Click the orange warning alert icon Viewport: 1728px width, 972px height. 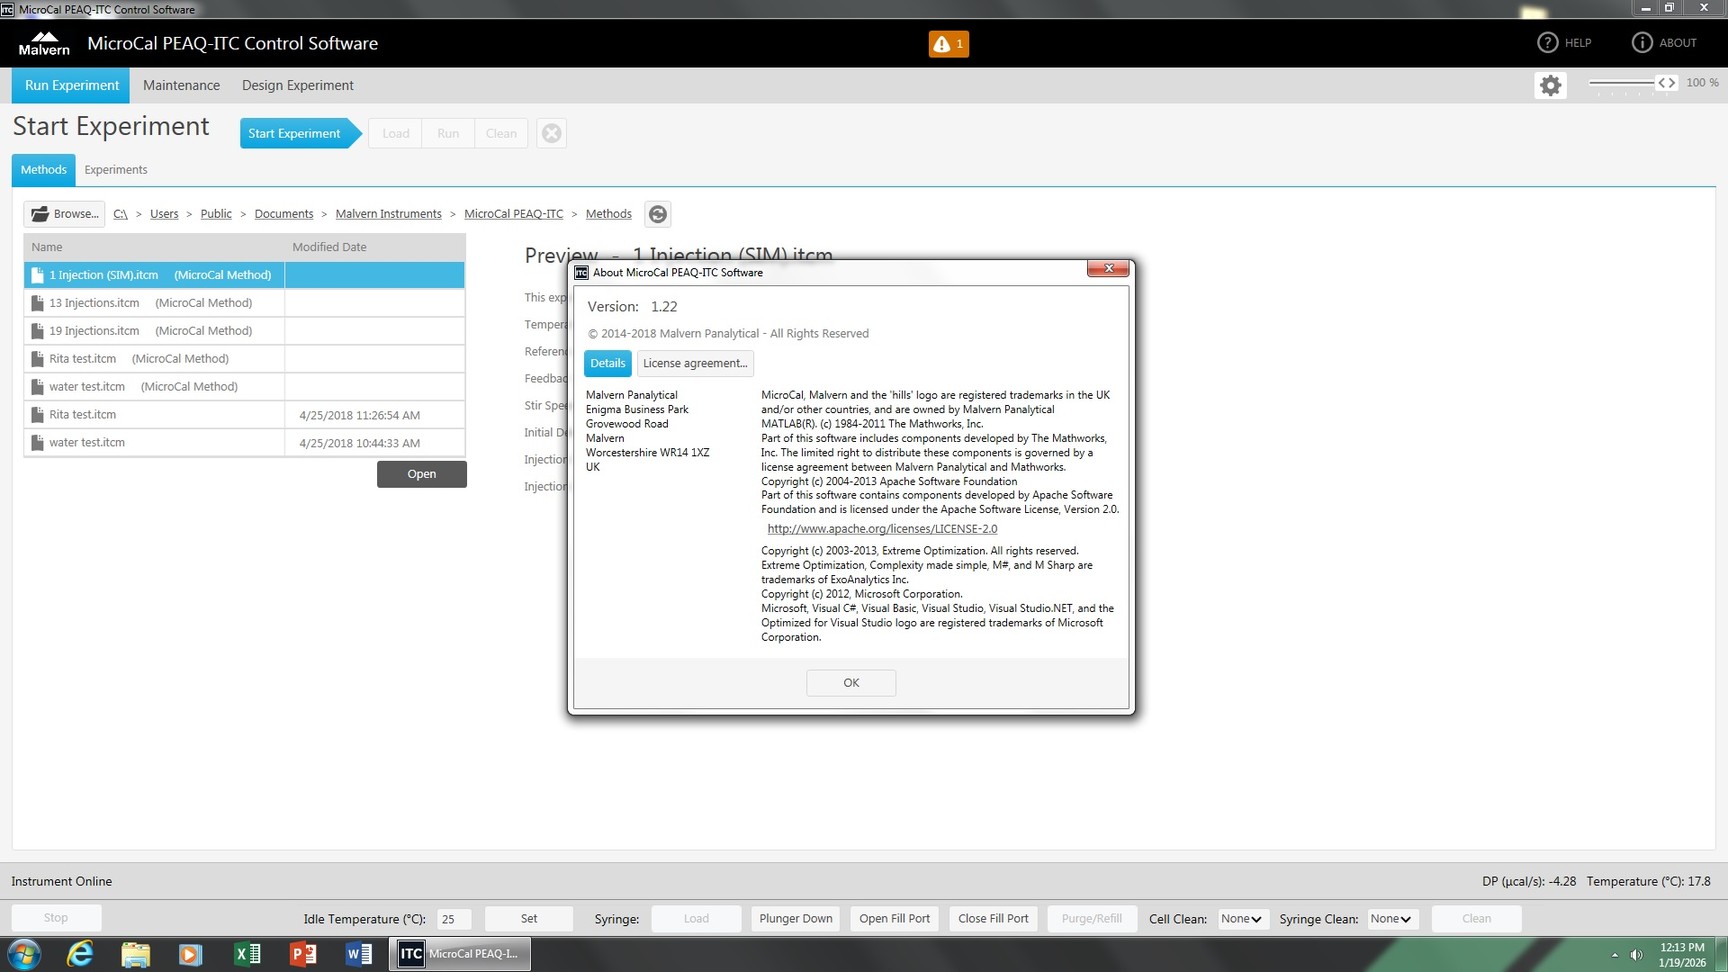[x=947, y=44]
